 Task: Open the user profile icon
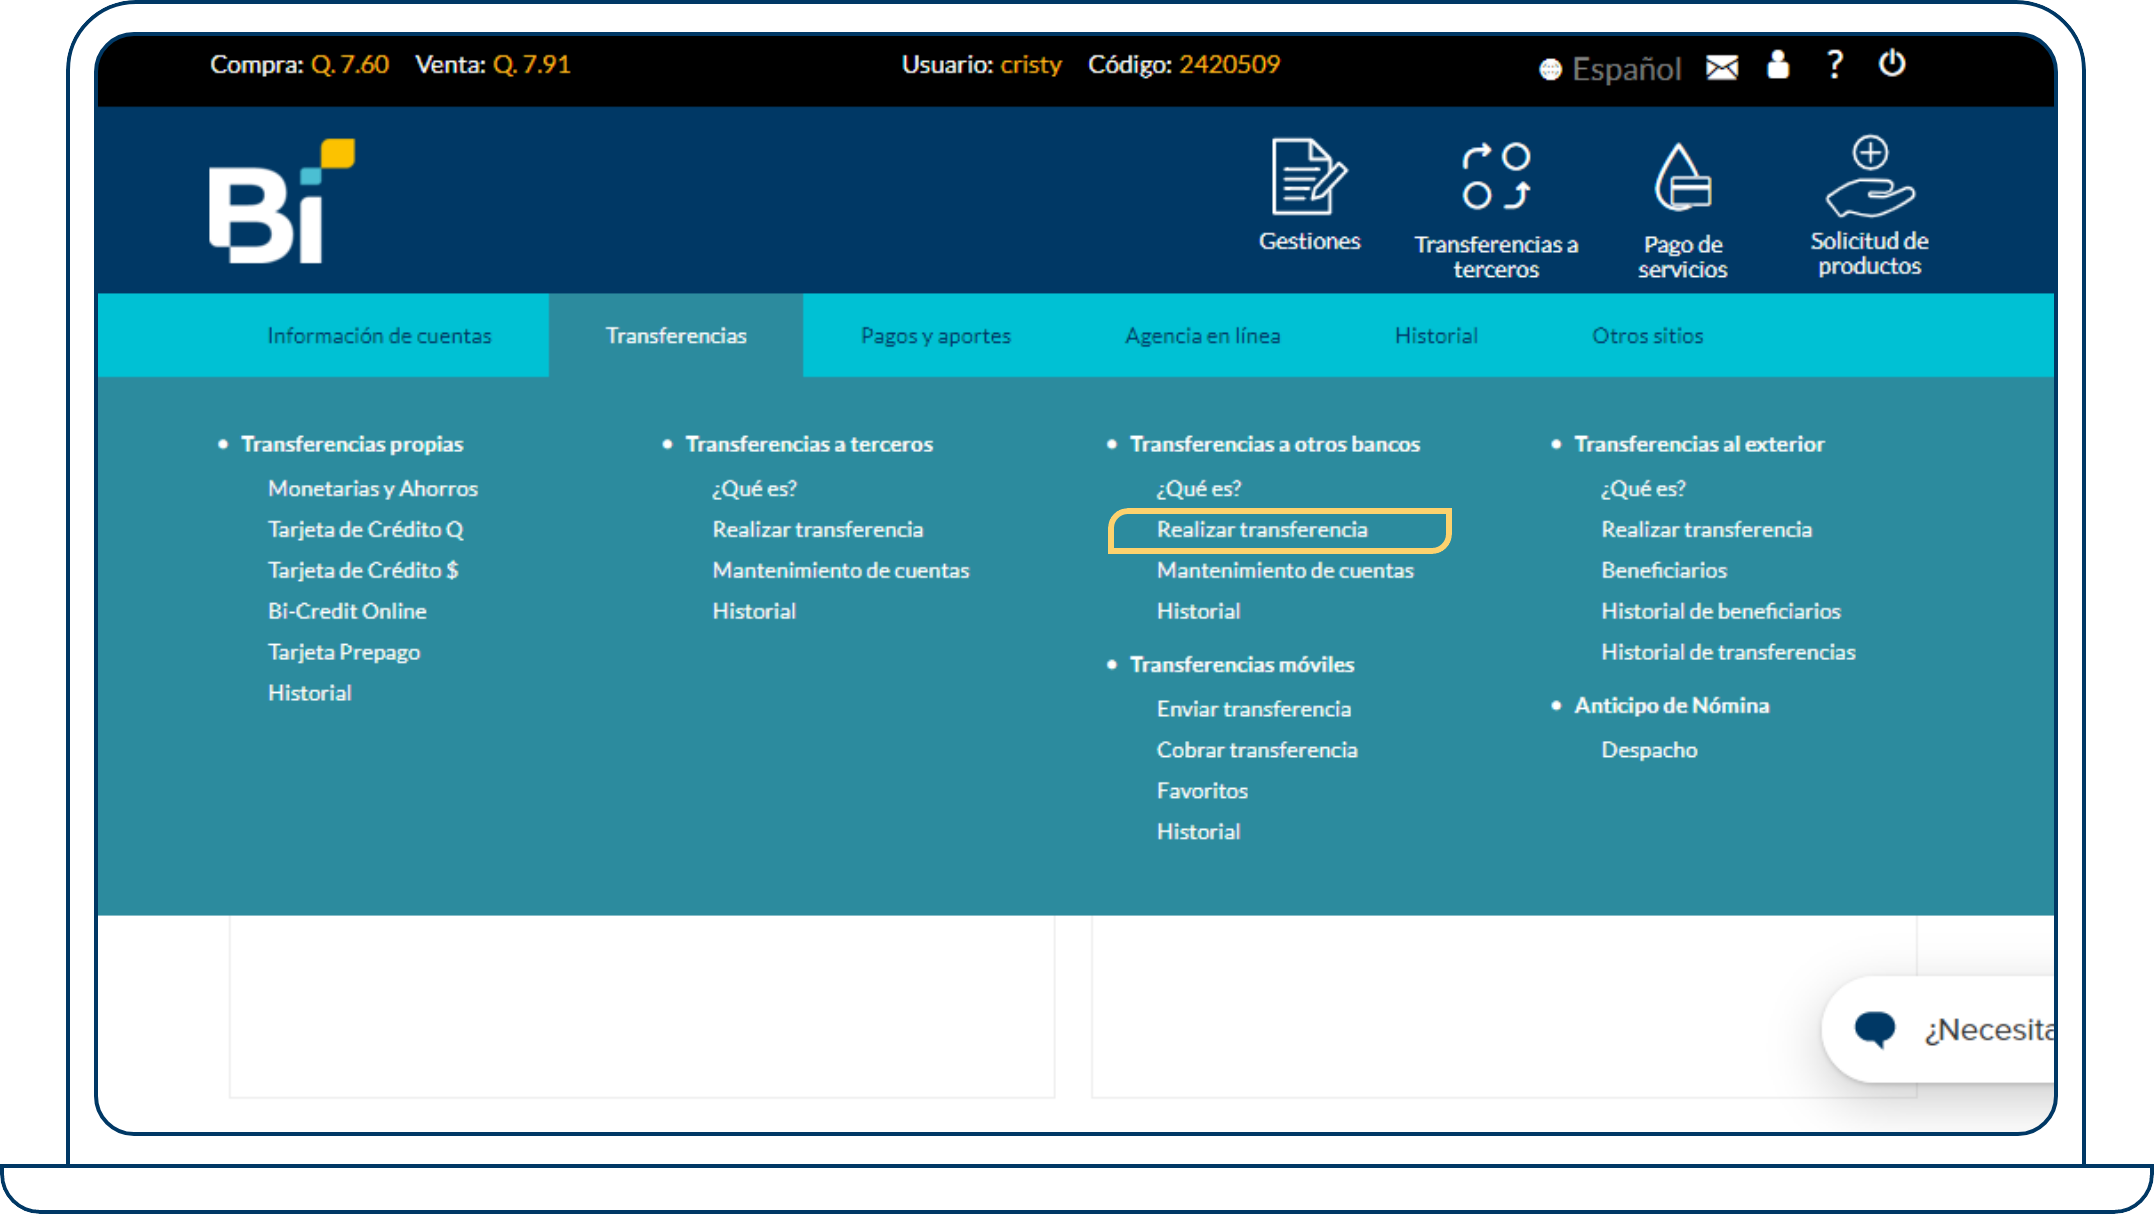1778,65
